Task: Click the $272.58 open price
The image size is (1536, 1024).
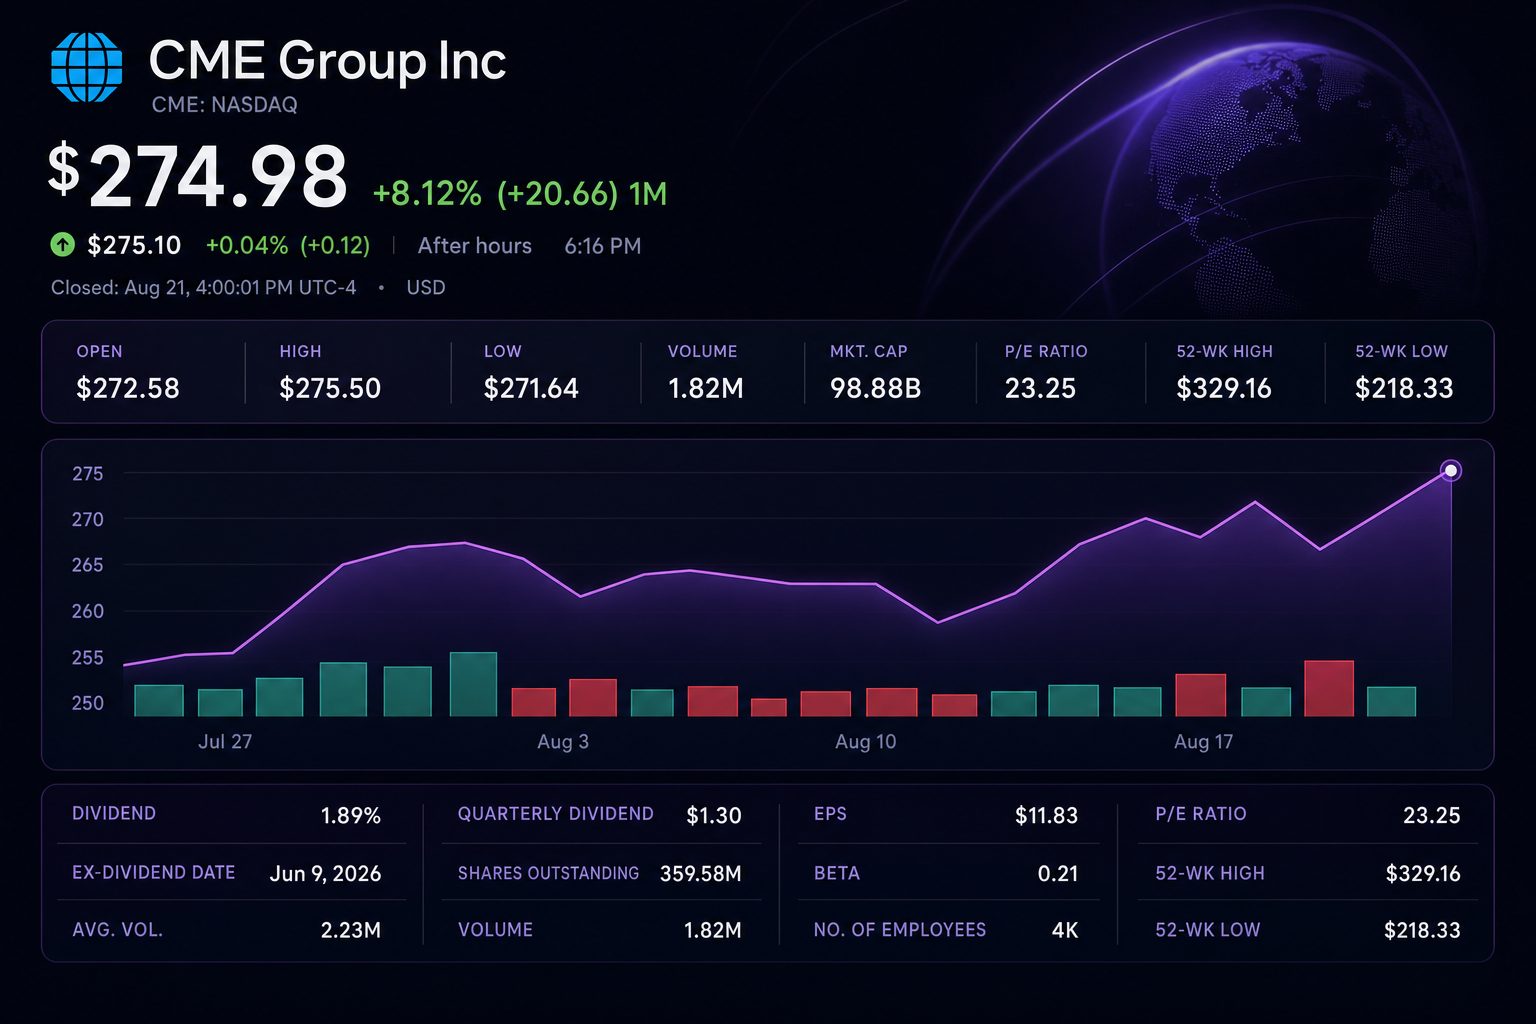Action: tap(128, 388)
